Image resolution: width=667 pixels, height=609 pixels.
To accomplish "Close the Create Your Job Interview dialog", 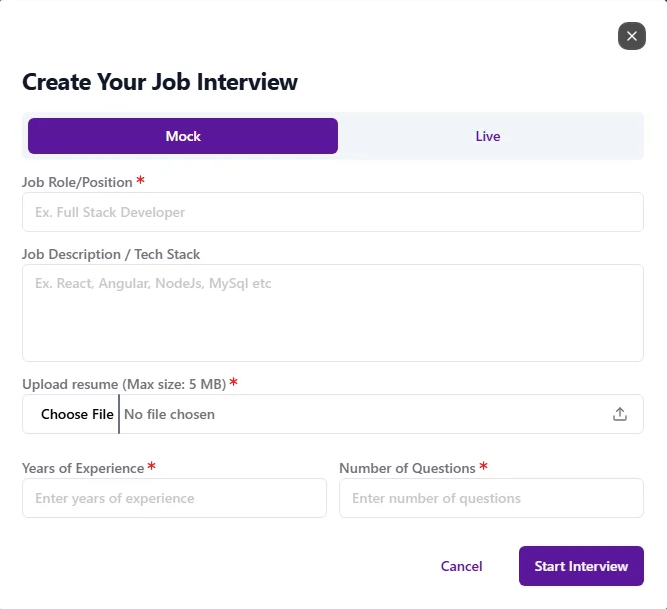I will (x=631, y=36).
